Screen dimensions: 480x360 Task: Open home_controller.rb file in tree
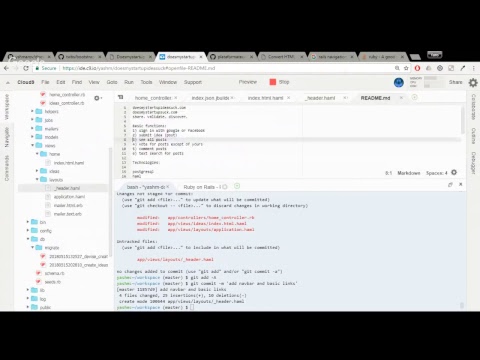67,95
